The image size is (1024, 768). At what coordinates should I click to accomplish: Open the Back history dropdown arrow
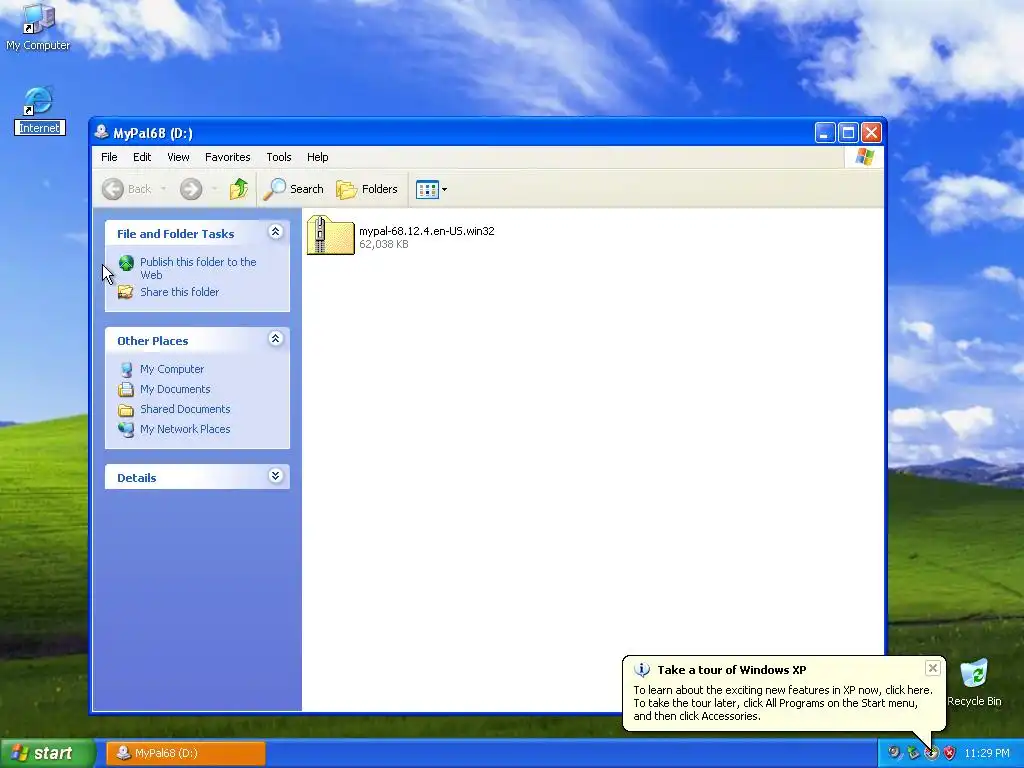click(x=163, y=189)
